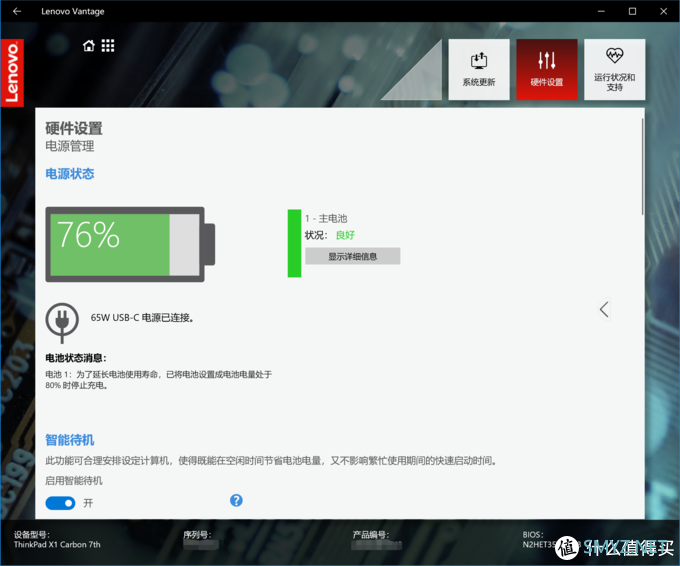Go back using the arrow in title bar
The image size is (680, 566).
(17, 11)
